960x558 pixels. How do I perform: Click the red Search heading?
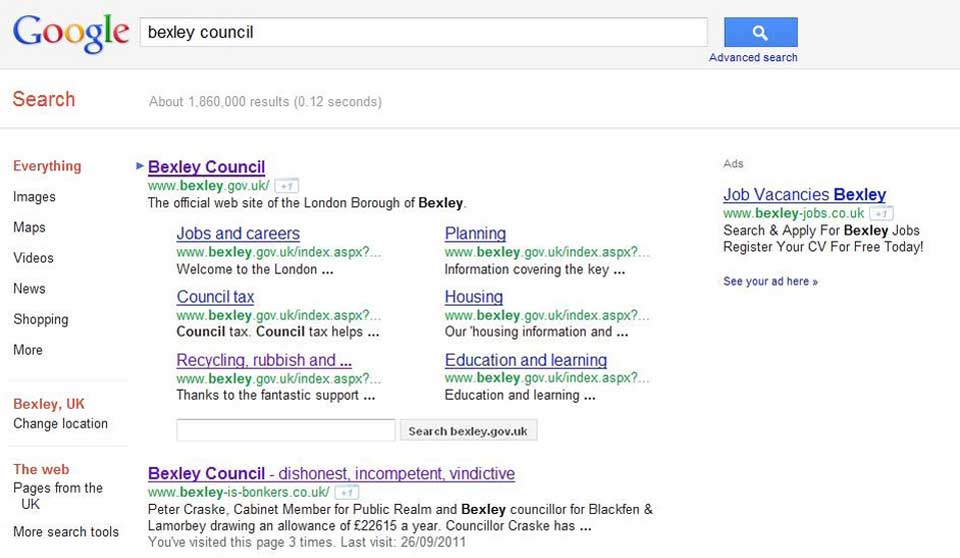(43, 99)
